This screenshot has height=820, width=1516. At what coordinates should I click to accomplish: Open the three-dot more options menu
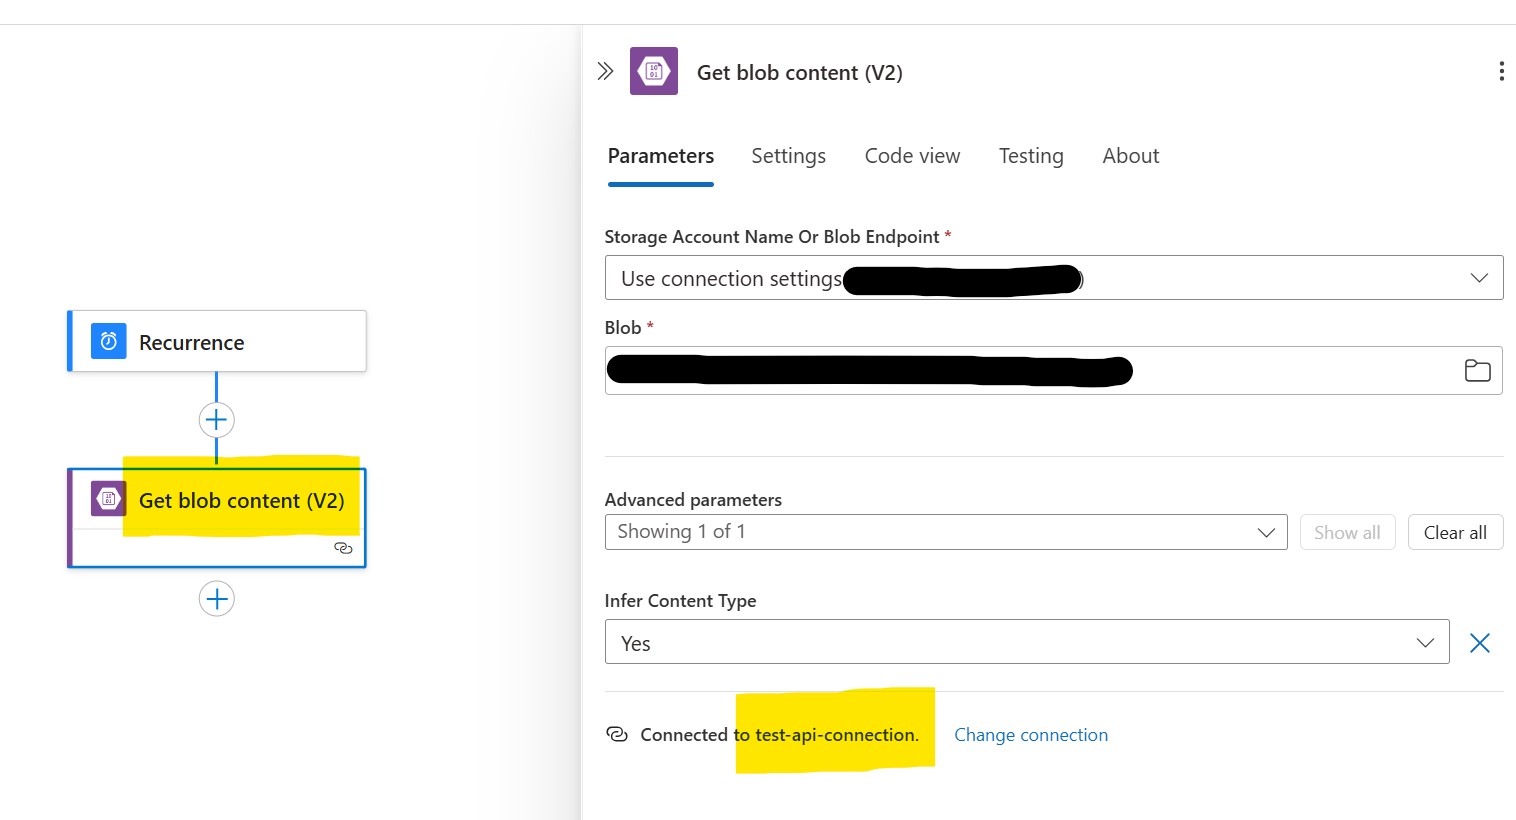1501,71
